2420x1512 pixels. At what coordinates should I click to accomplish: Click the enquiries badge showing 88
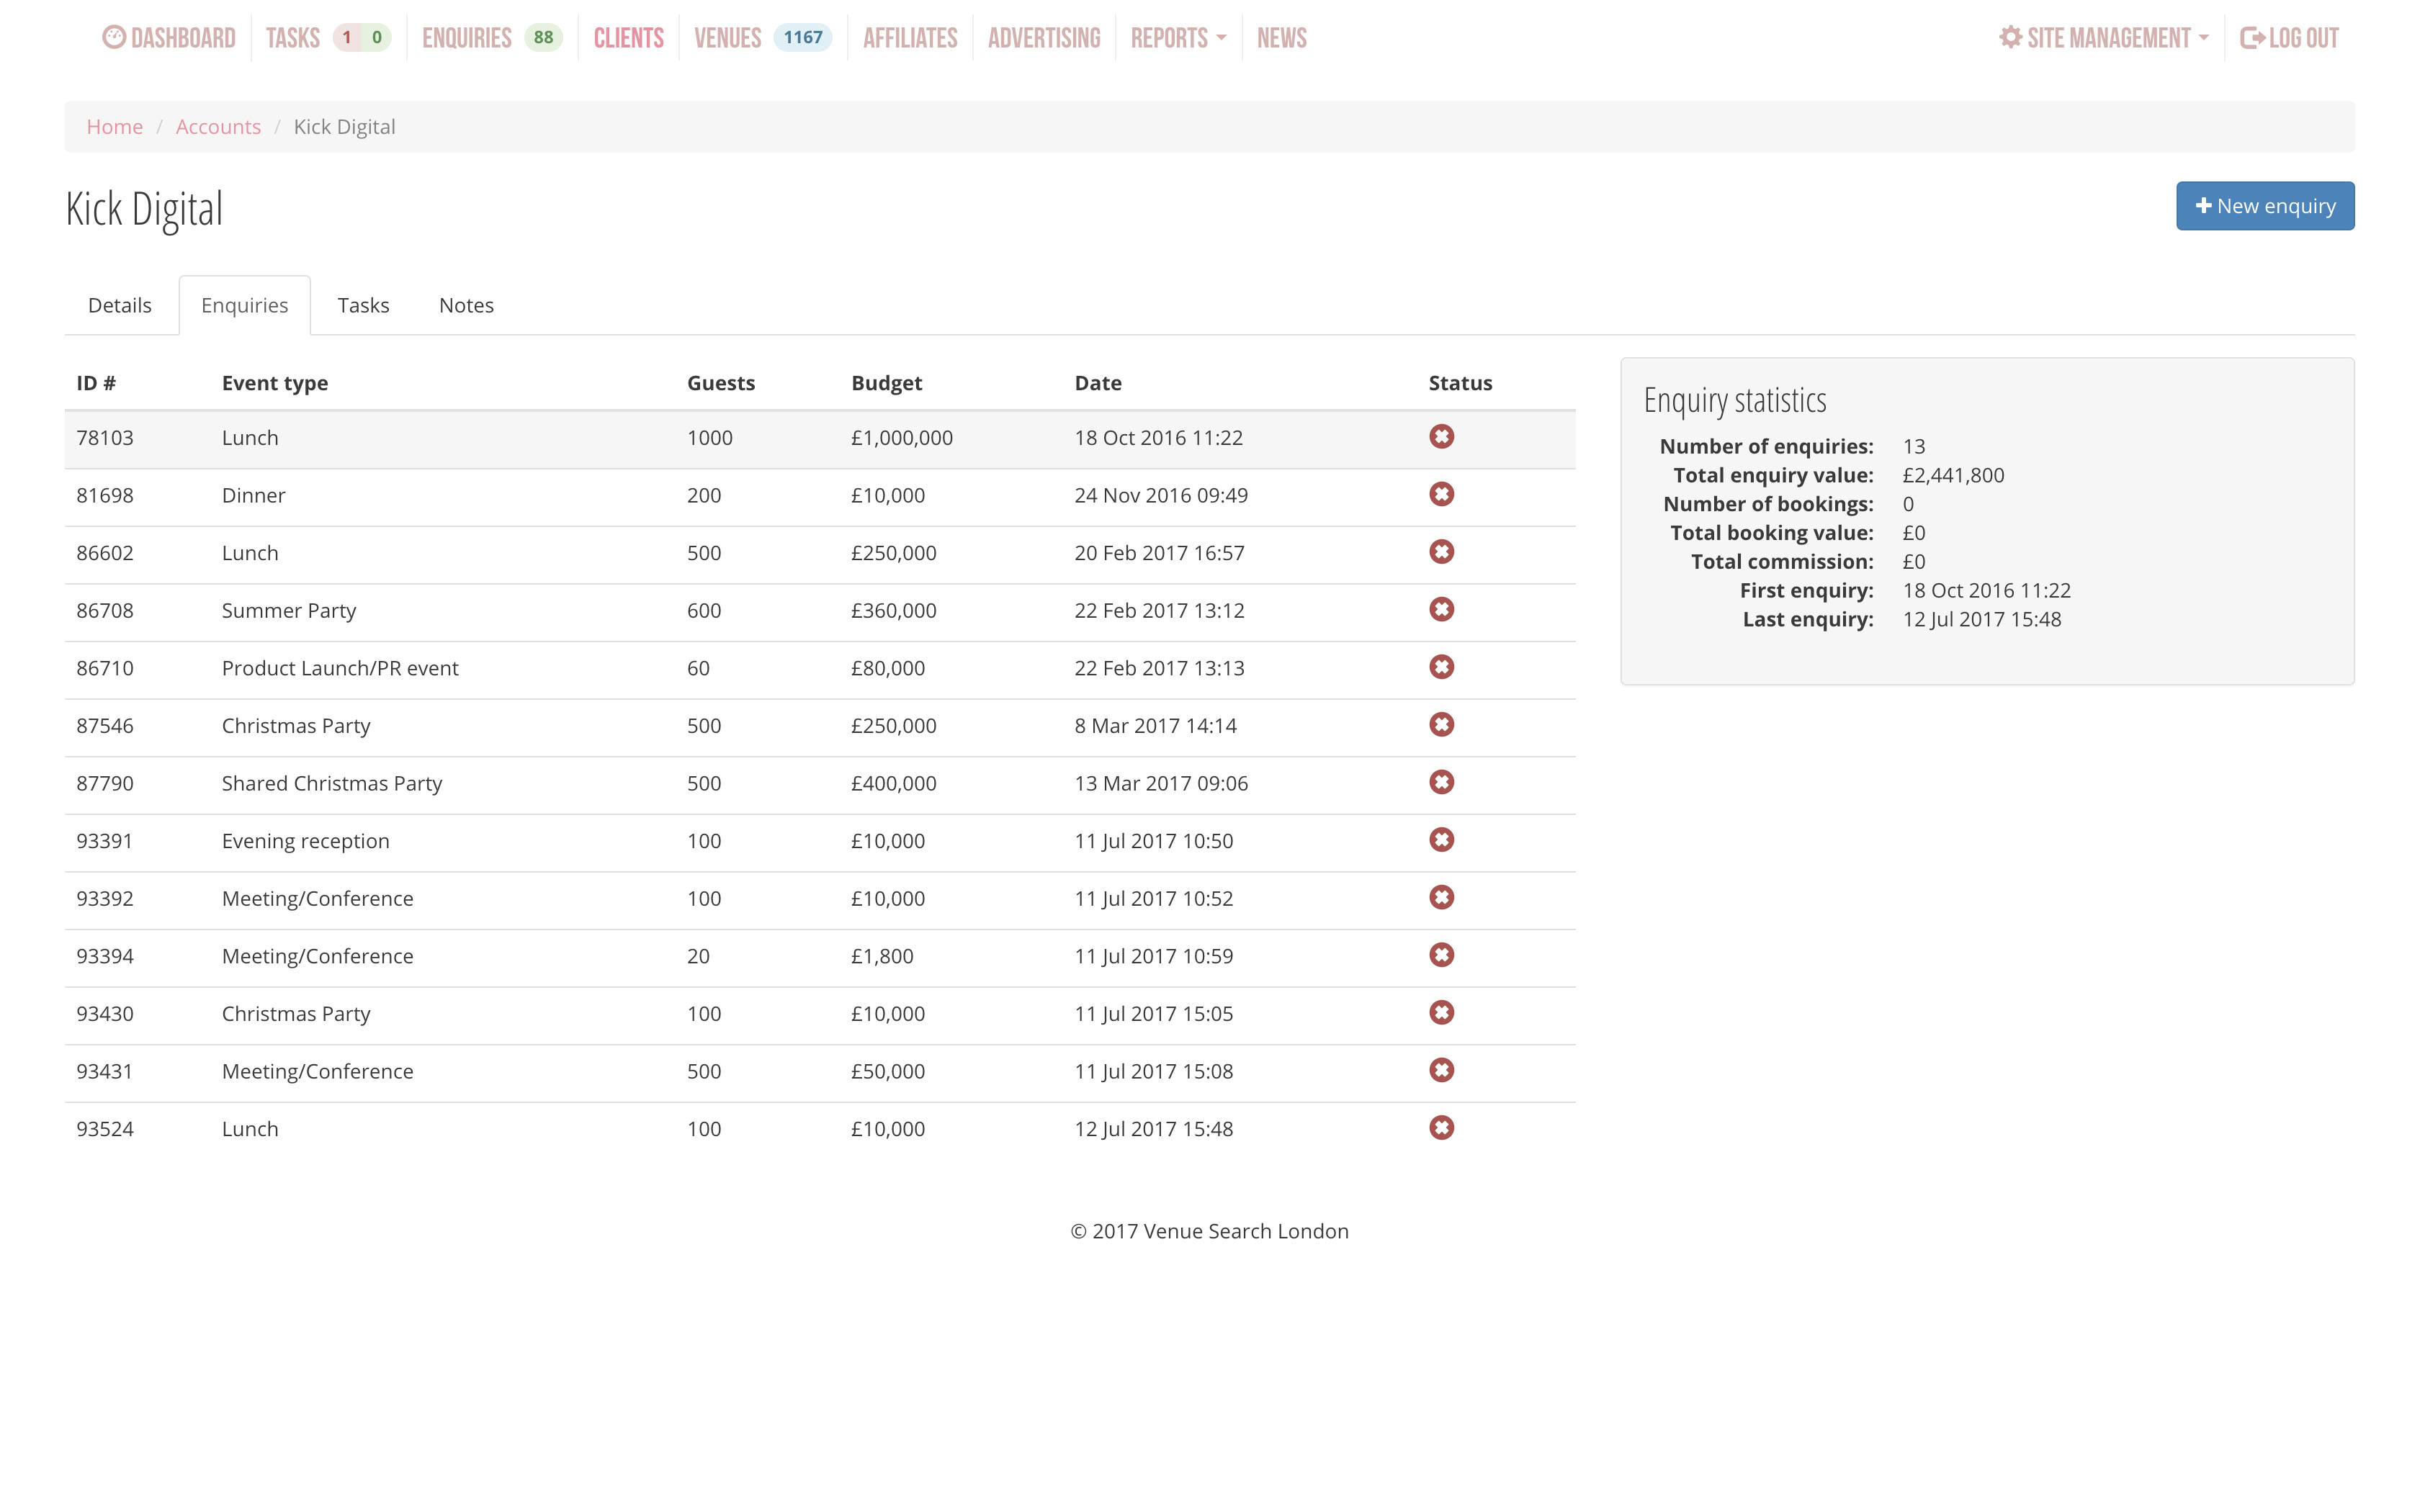[x=543, y=38]
